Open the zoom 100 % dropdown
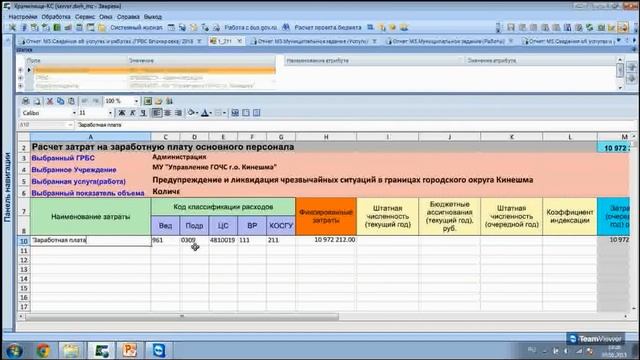Image resolution: width=640 pixels, height=360 pixels. pyautogui.click(x=136, y=101)
